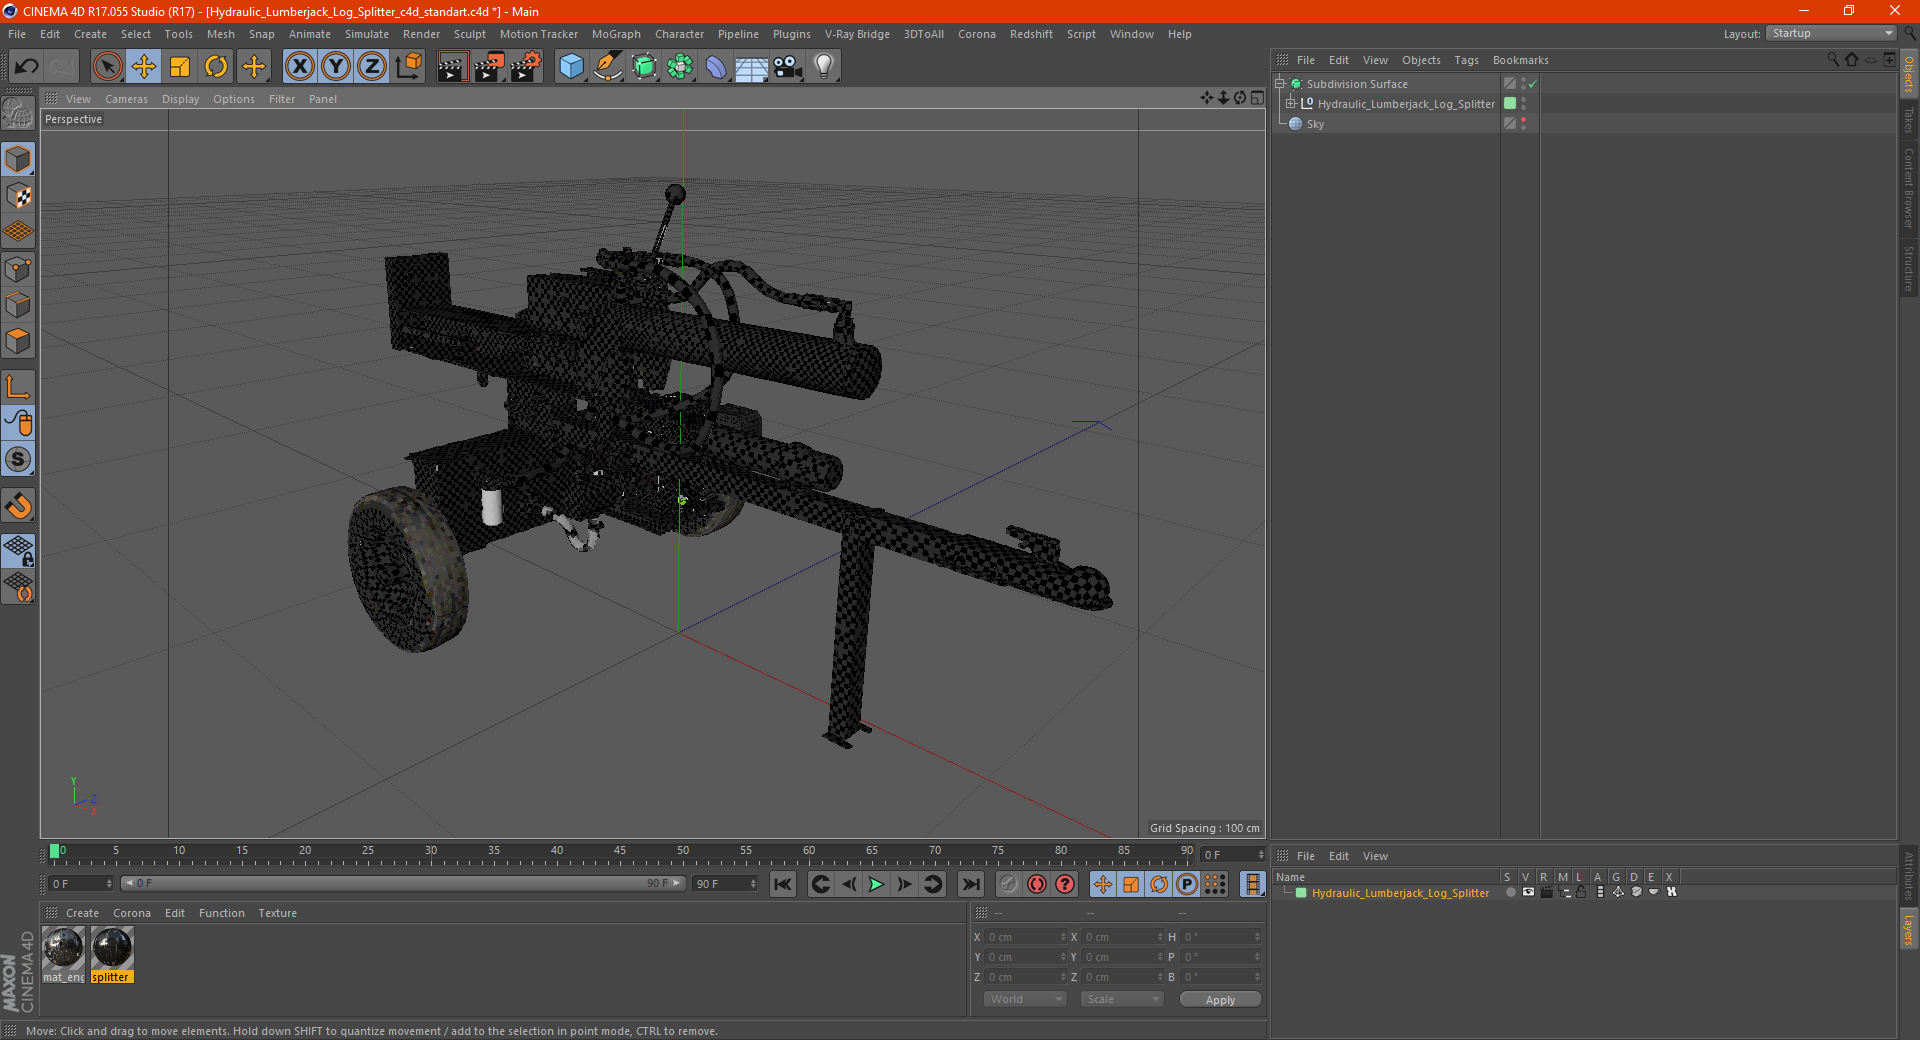Open Edit Render Settings icon

(x=525, y=67)
